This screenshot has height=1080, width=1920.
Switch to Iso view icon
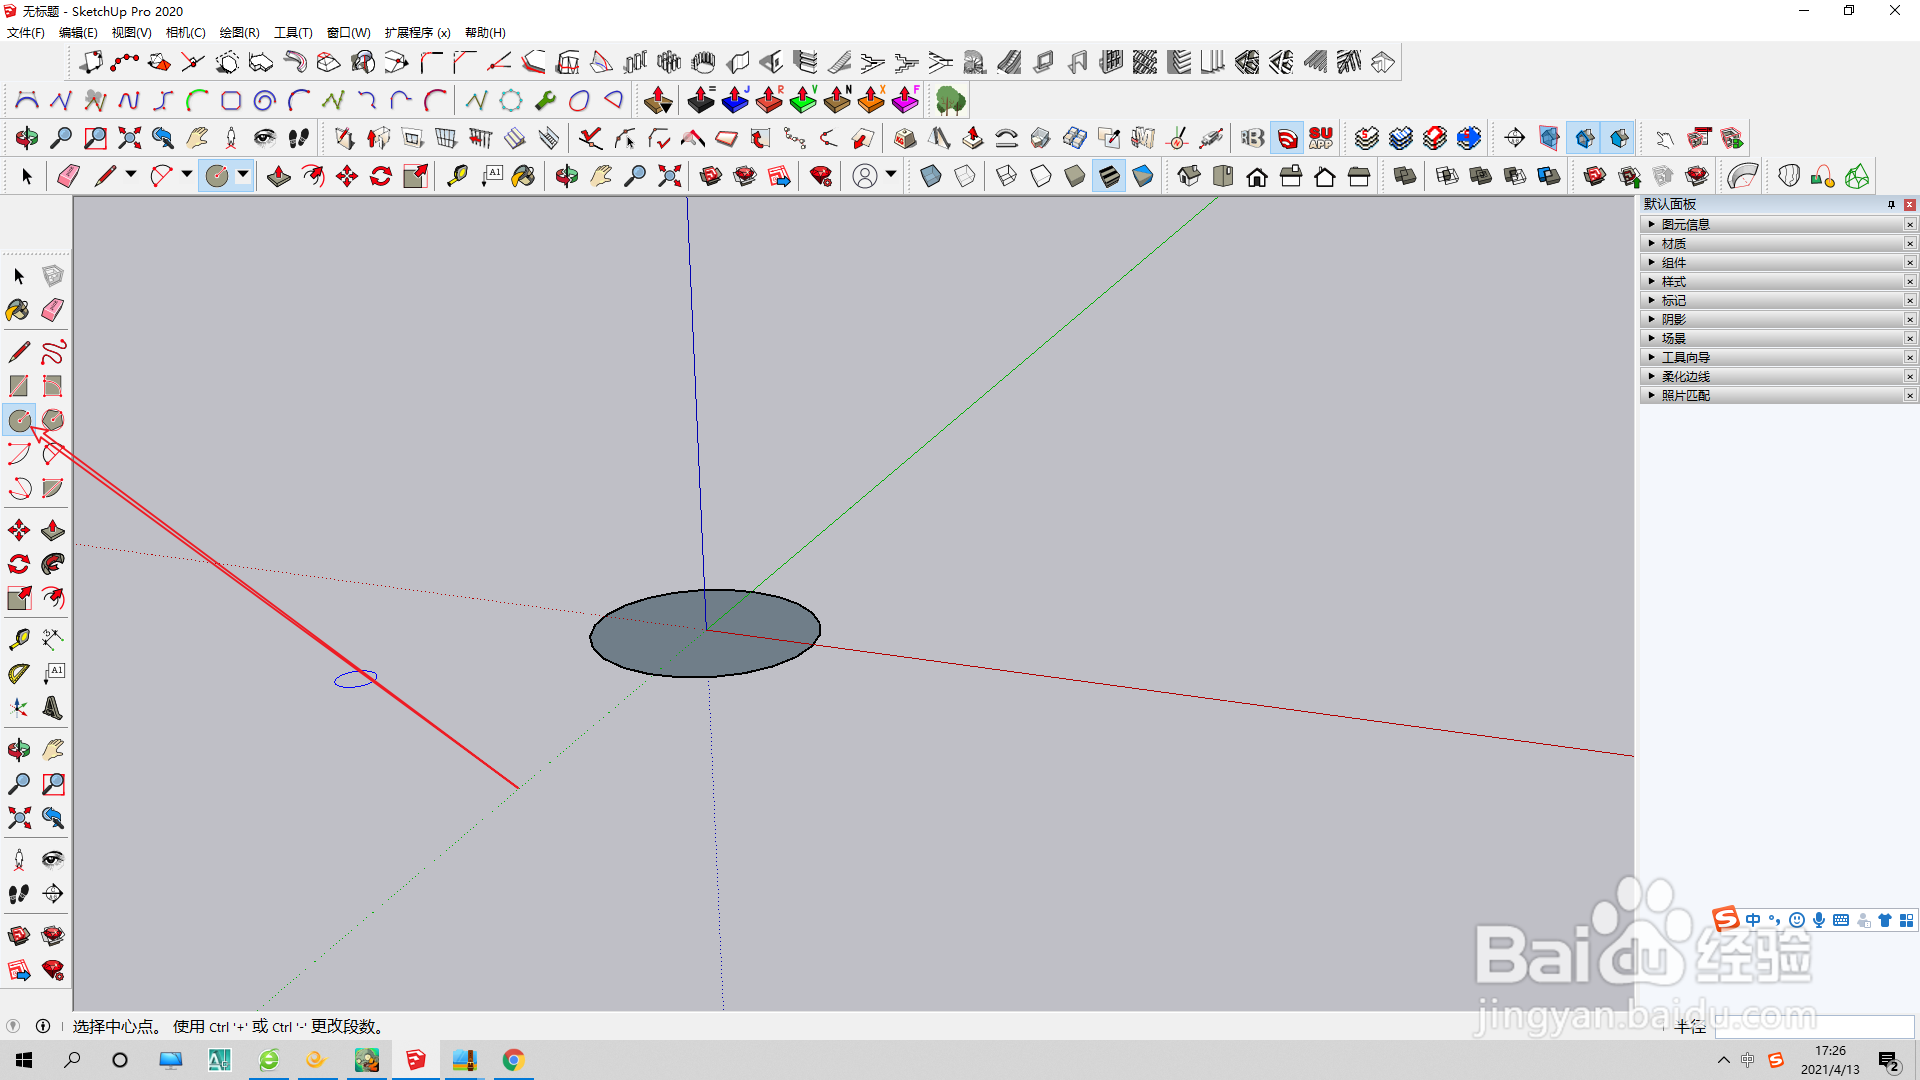click(x=1189, y=177)
